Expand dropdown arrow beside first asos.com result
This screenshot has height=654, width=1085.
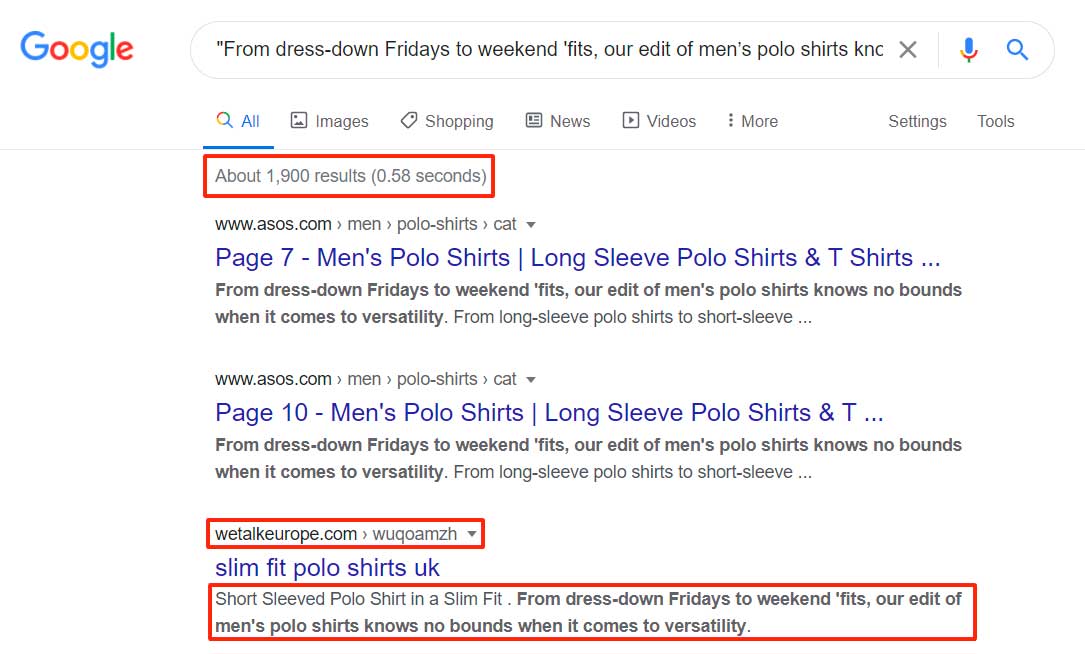point(531,225)
